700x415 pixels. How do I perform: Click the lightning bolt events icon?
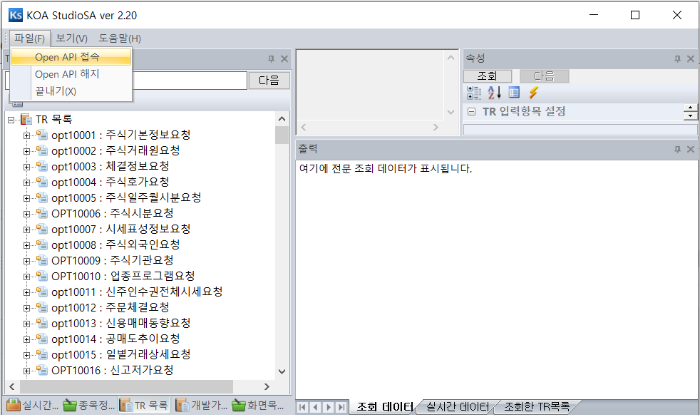[x=533, y=92]
